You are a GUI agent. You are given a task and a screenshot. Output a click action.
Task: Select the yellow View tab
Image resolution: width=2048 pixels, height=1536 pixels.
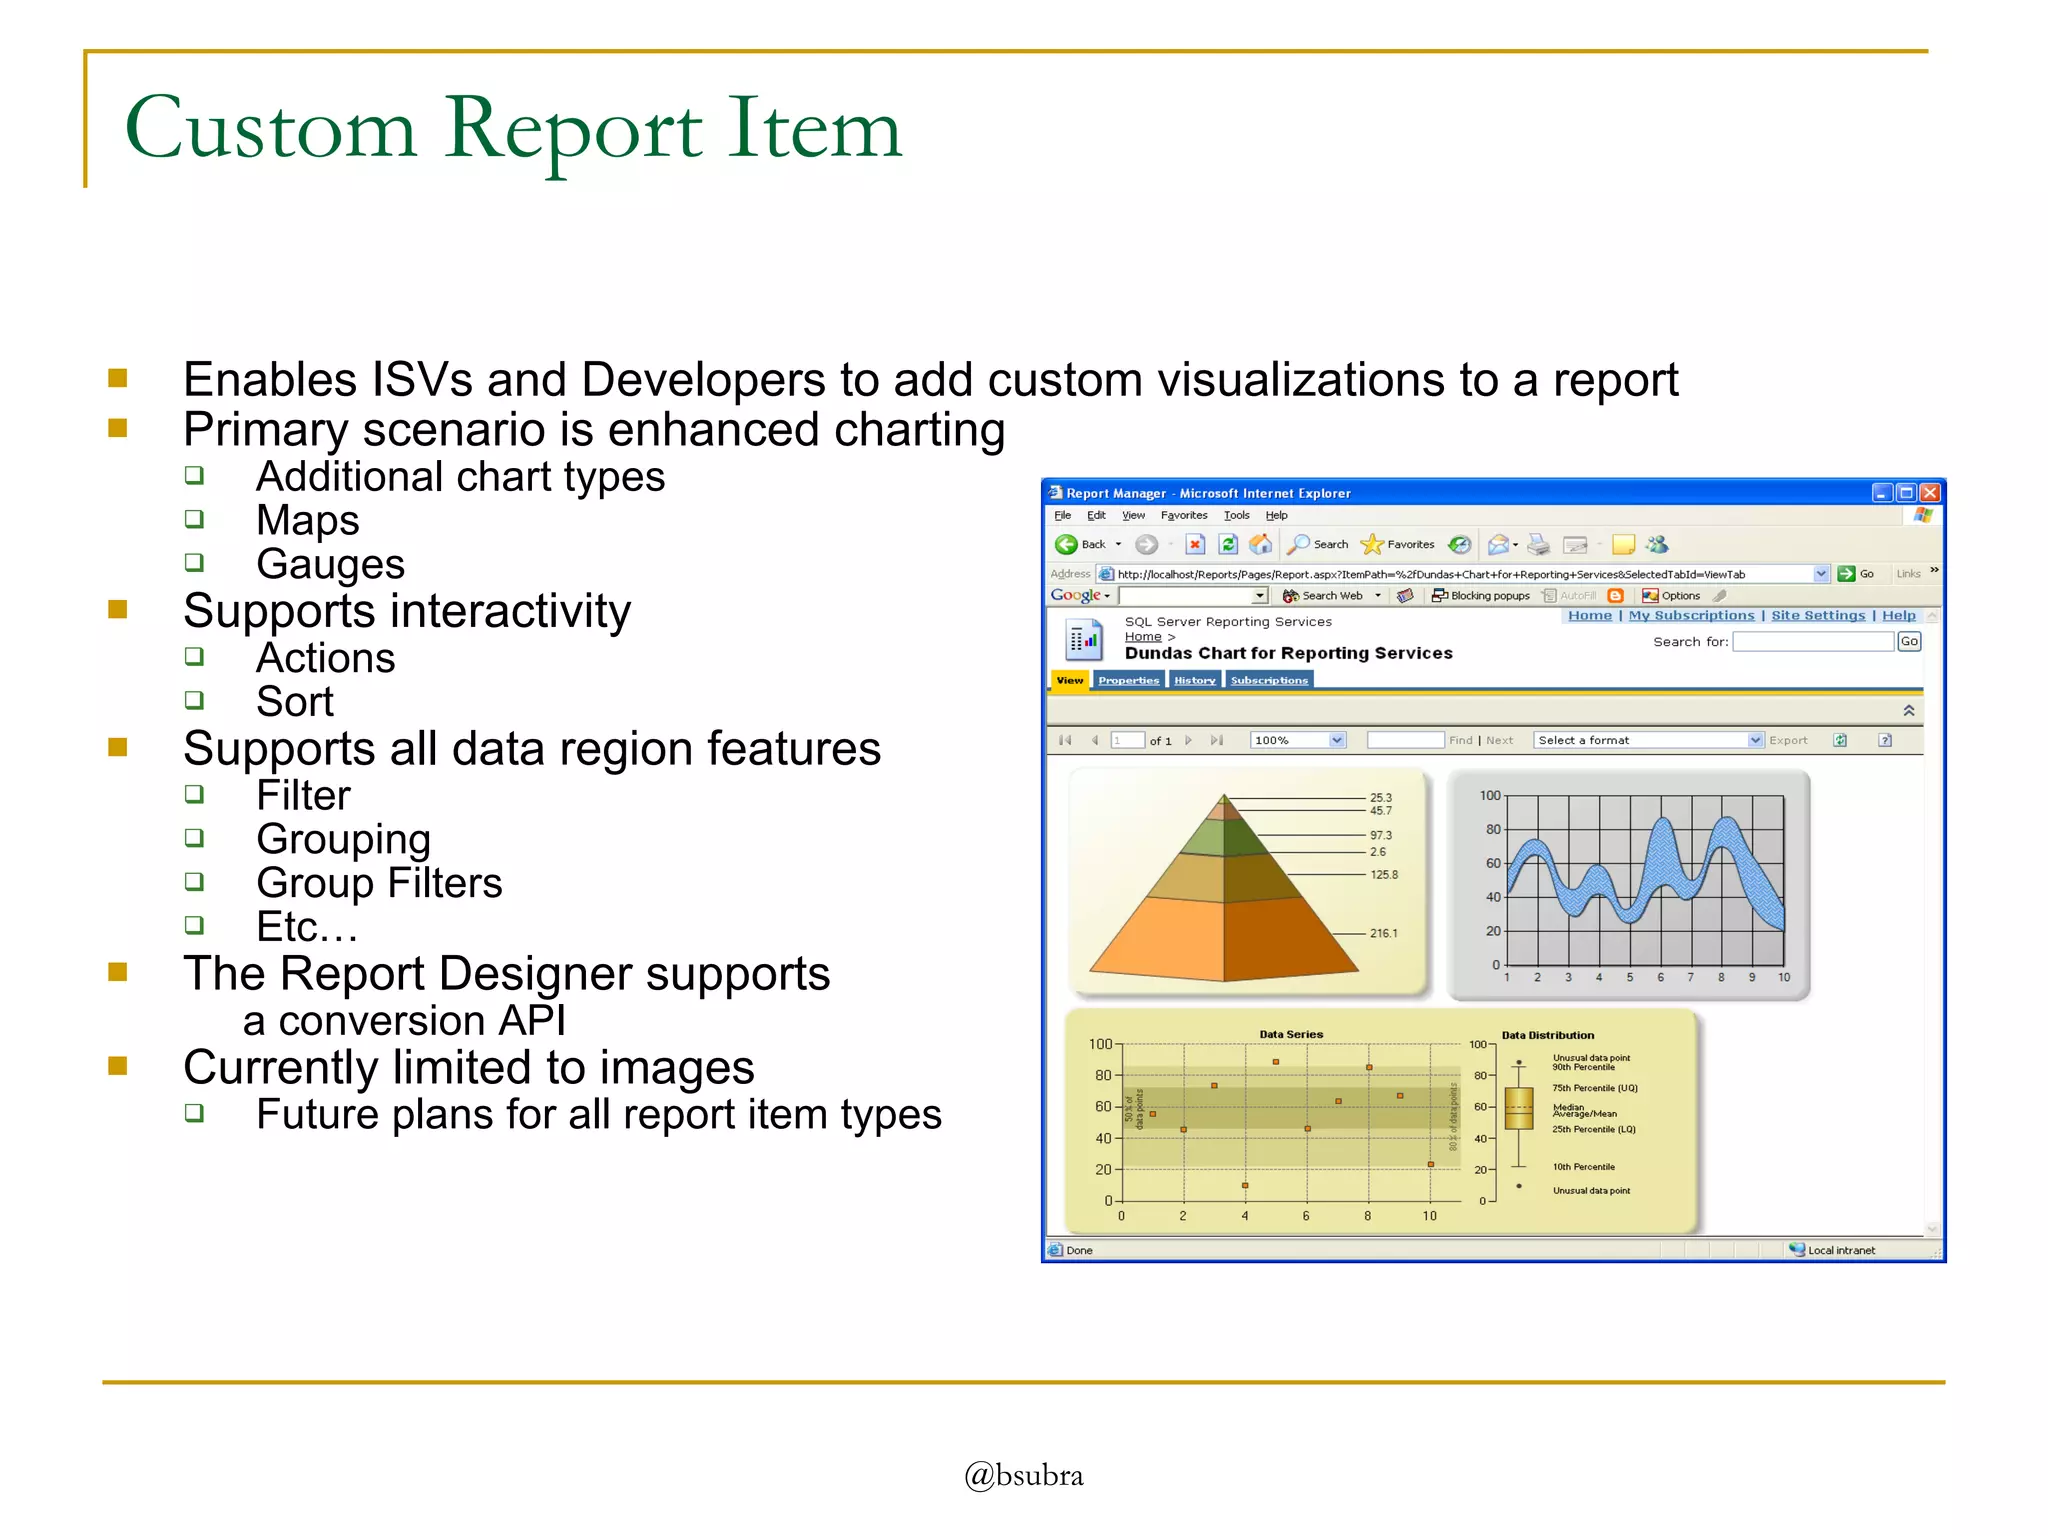coord(1069,681)
